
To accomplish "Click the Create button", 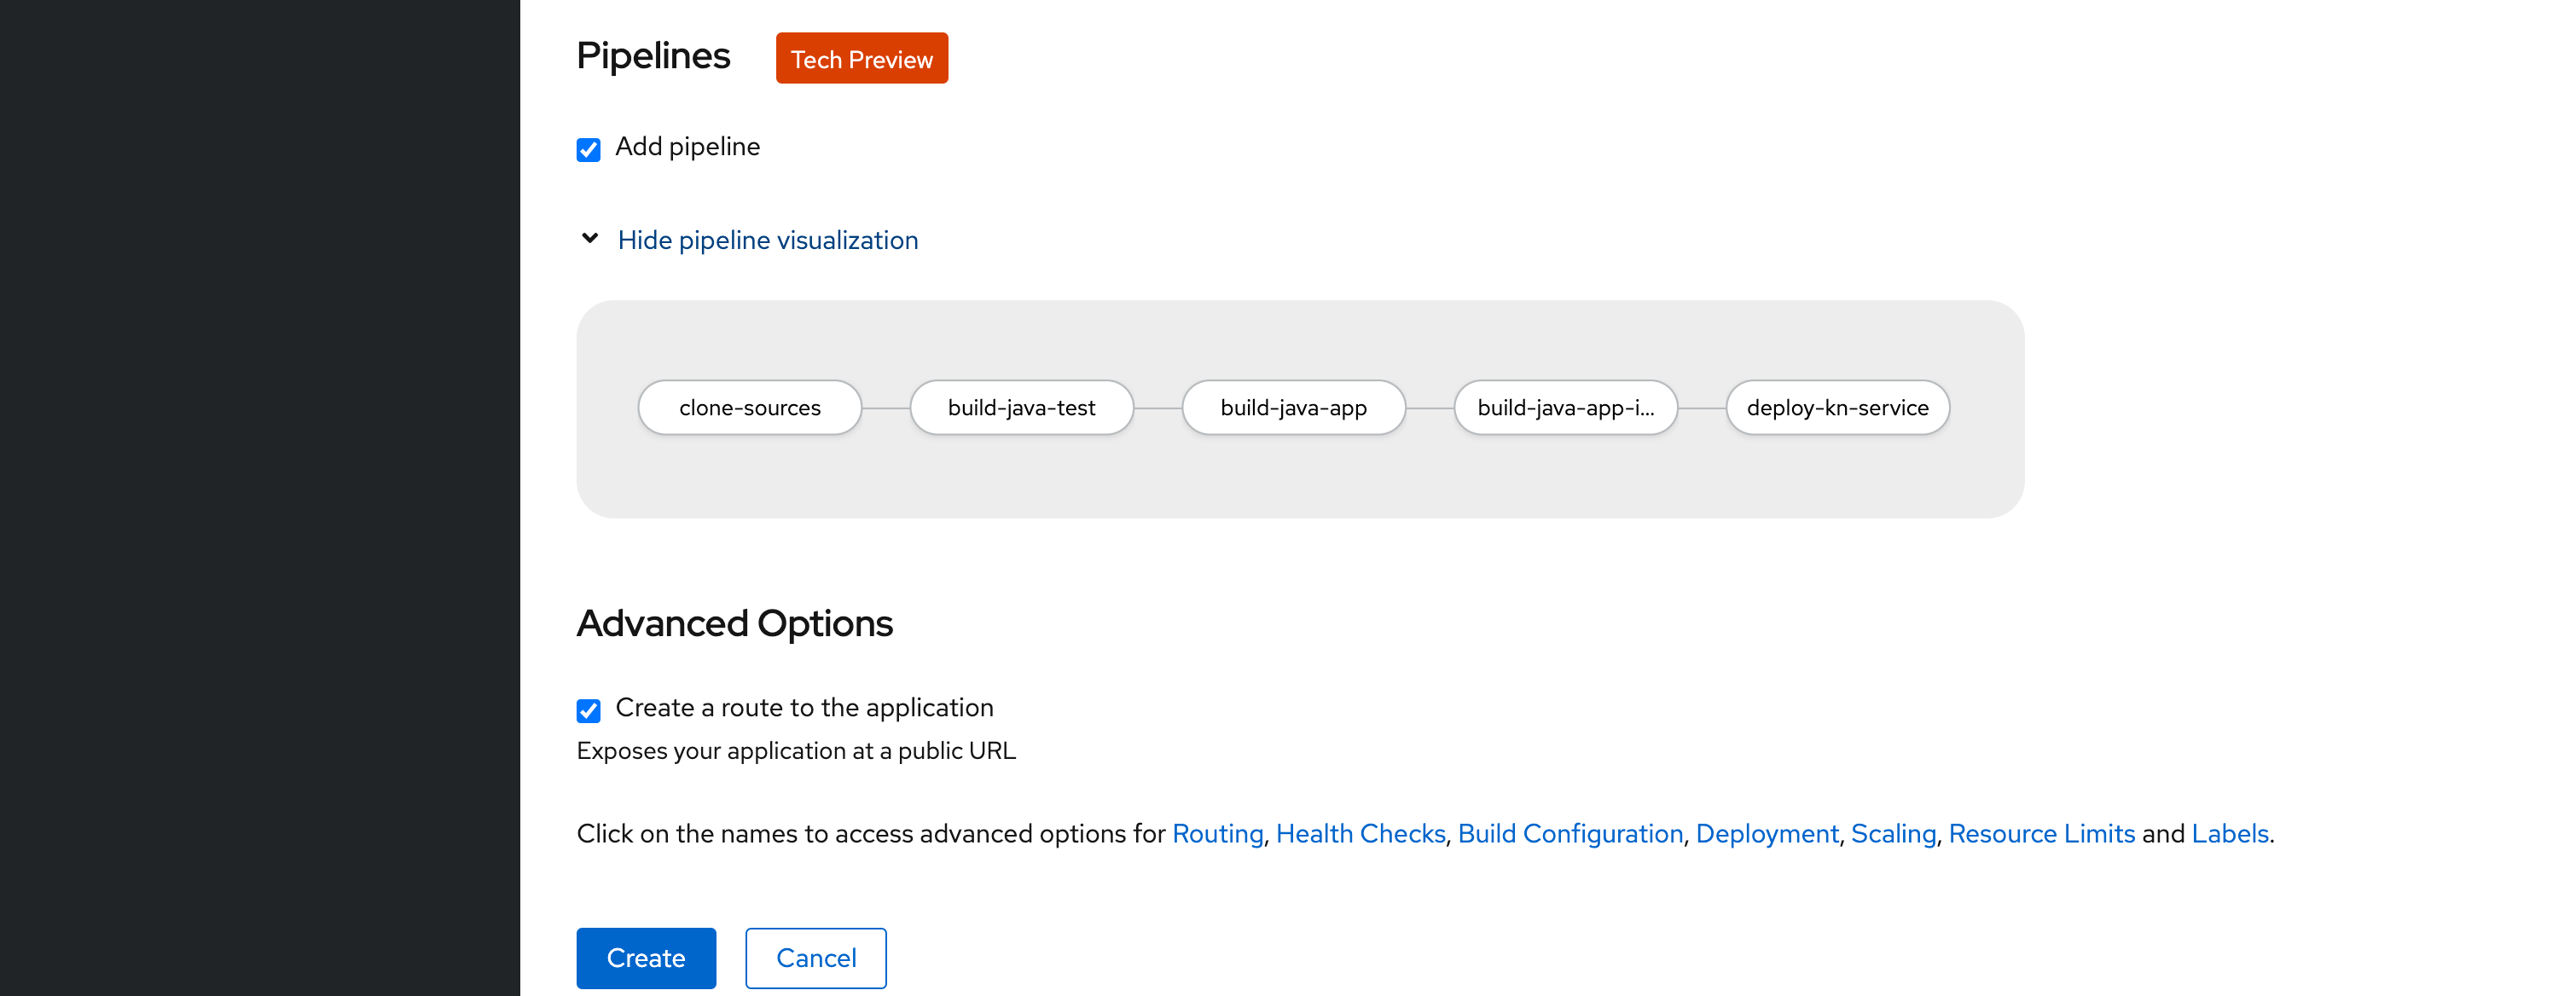I will pyautogui.click(x=646, y=958).
